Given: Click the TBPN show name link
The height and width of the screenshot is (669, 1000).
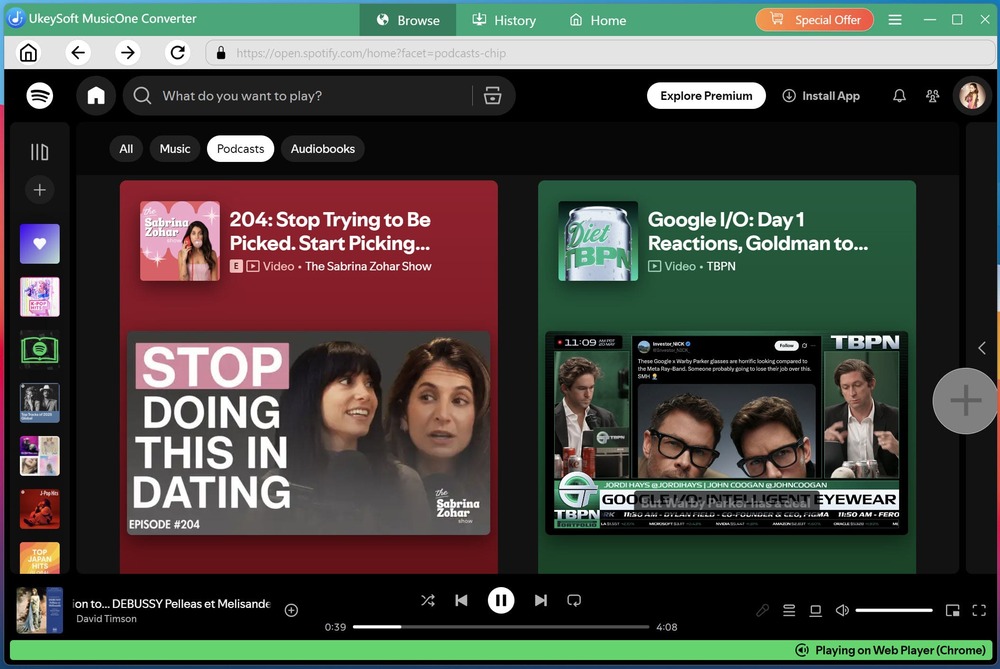Looking at the screenshot, I should click(721, 266).
